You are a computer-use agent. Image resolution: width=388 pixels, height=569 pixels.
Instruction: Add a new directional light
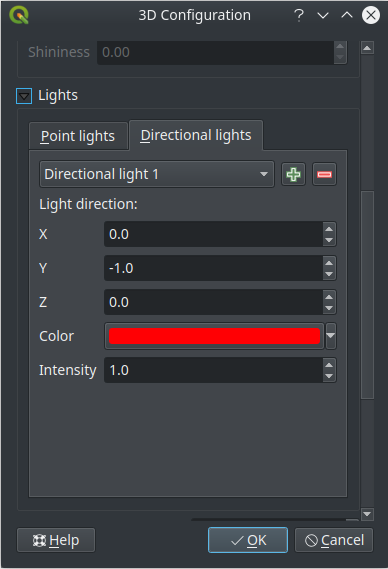pyautogui.click(x=293, y=175)
